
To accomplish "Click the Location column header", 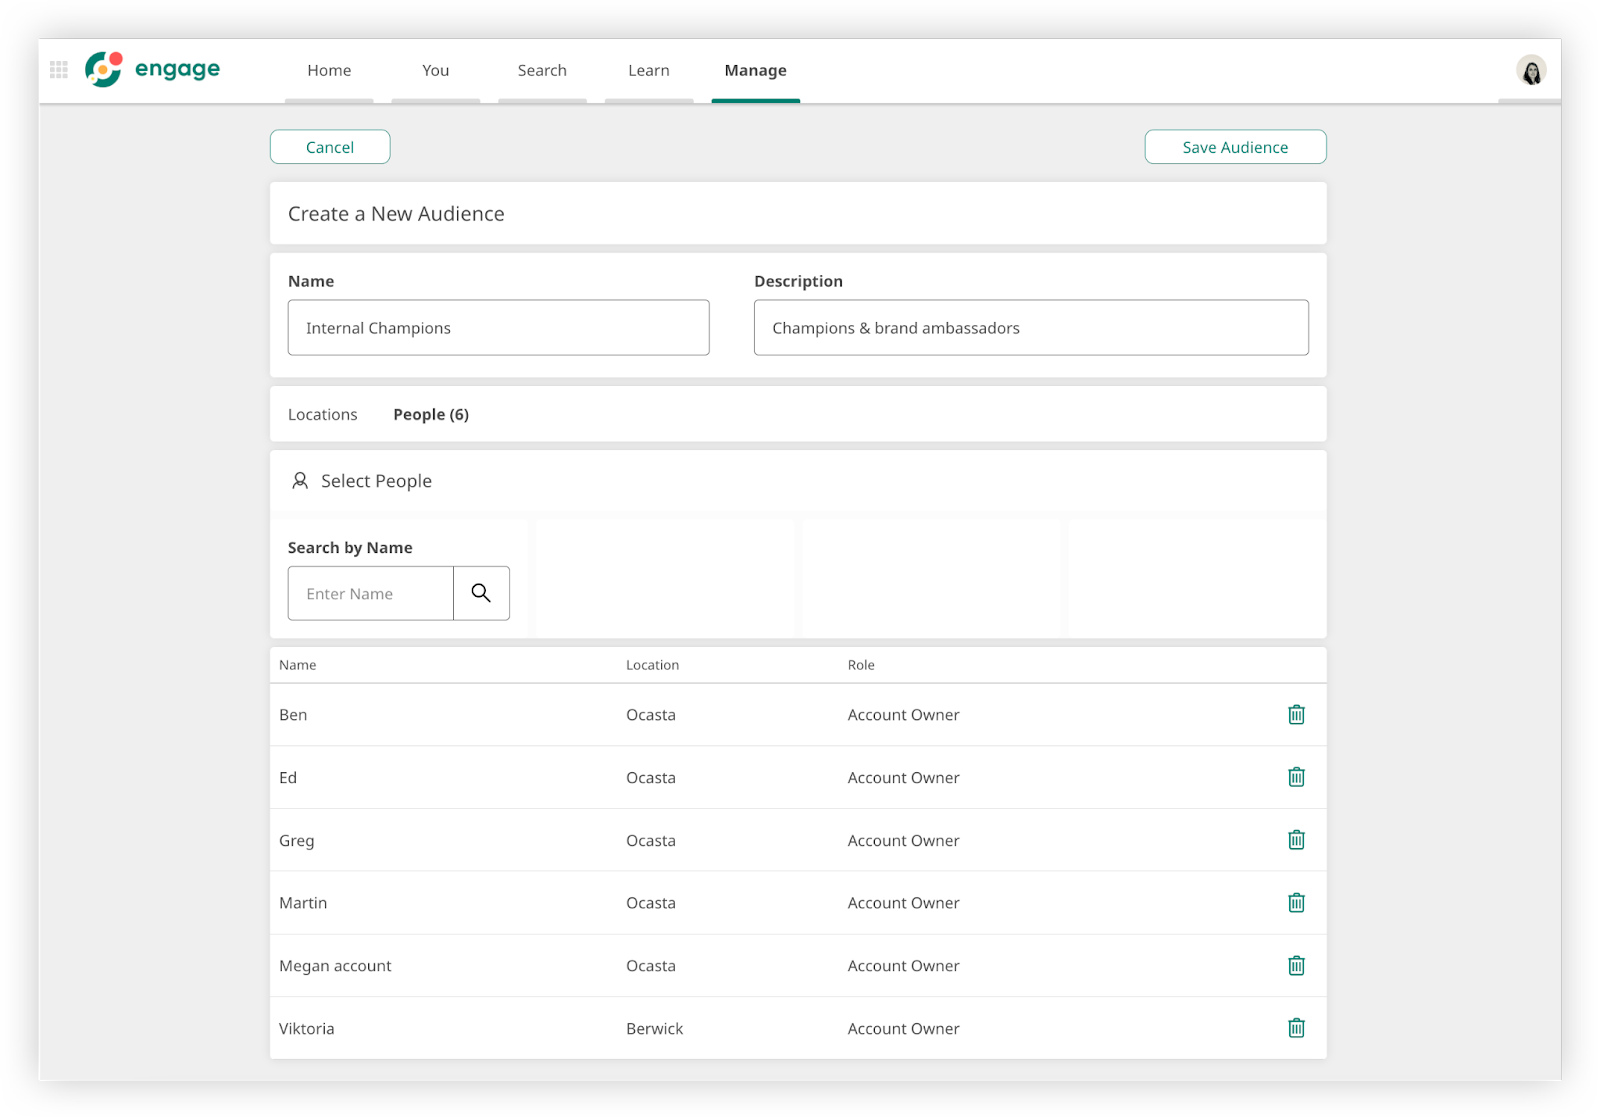I will coord(652,665).
